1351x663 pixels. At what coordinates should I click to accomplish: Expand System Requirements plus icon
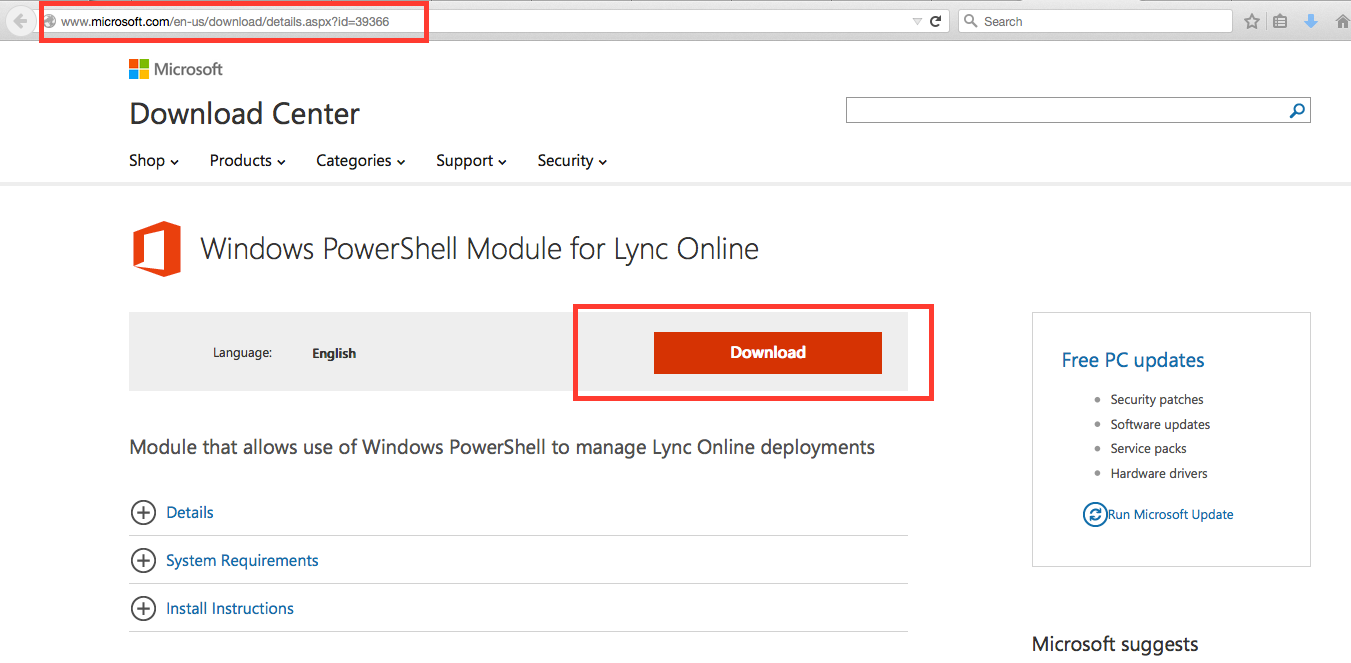point(144,561)
